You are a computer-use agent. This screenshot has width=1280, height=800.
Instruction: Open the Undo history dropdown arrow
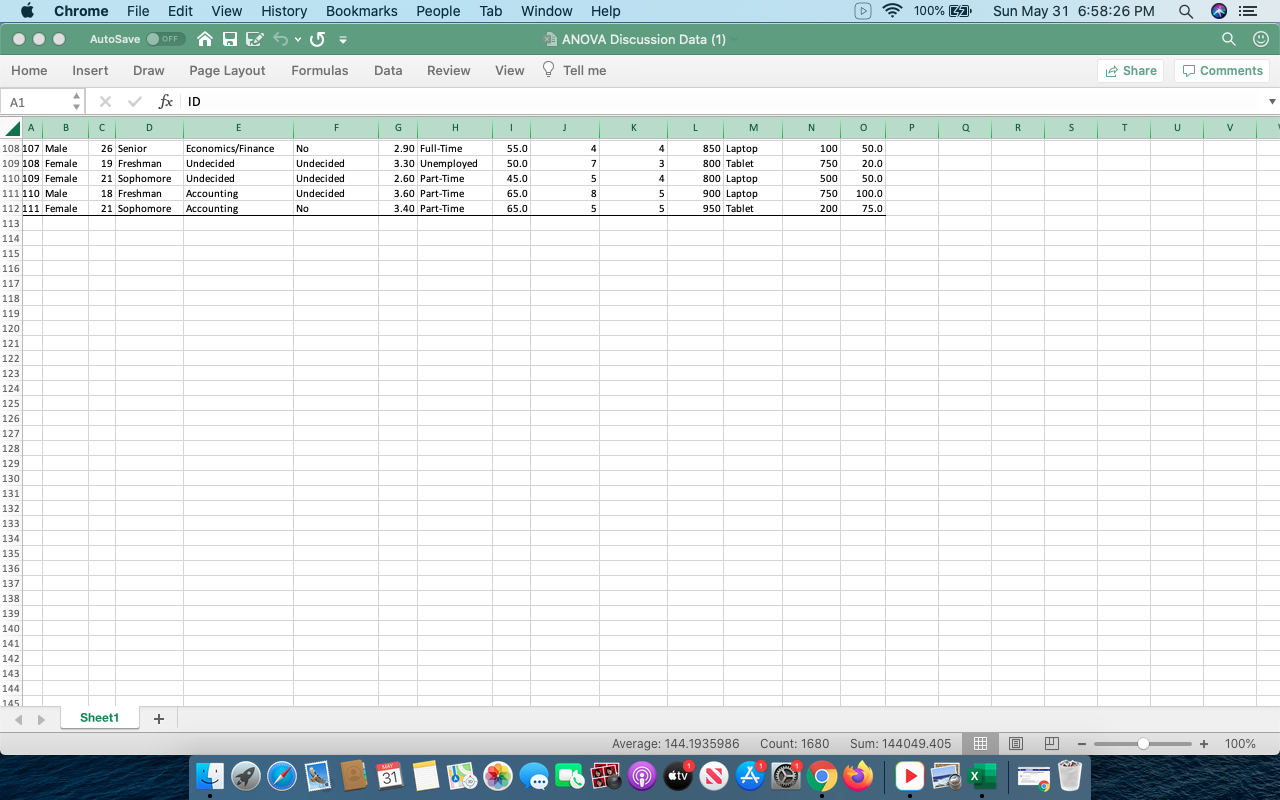298,40
